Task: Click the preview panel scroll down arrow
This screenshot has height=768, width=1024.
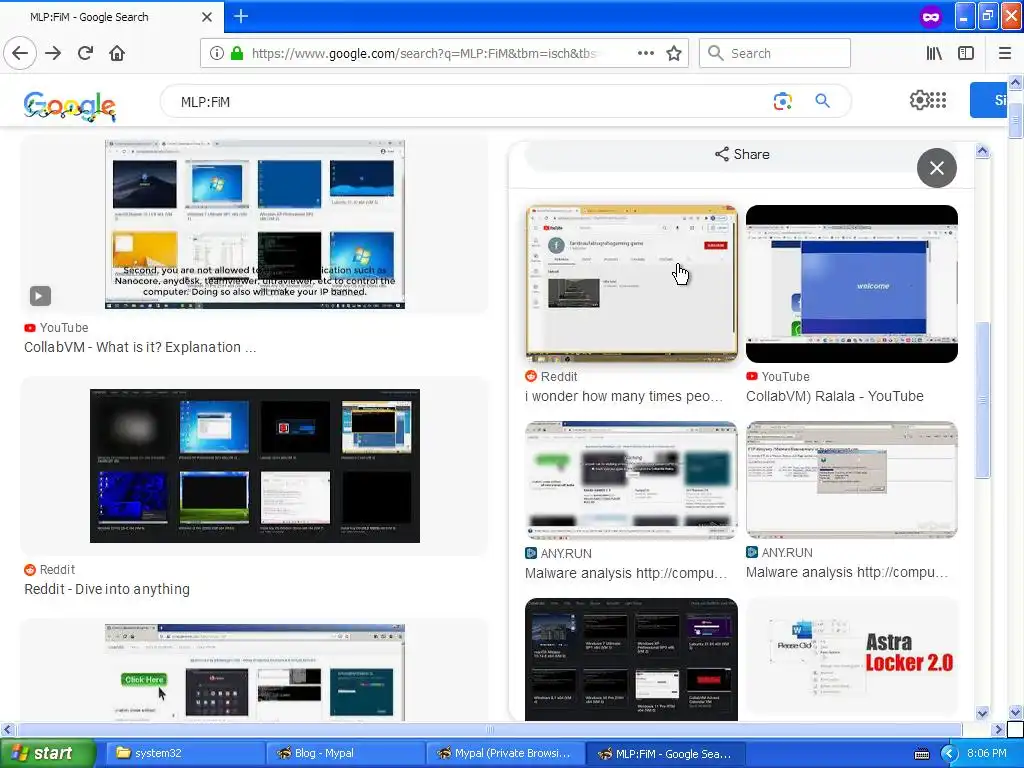Action: (x=982, y=713)
